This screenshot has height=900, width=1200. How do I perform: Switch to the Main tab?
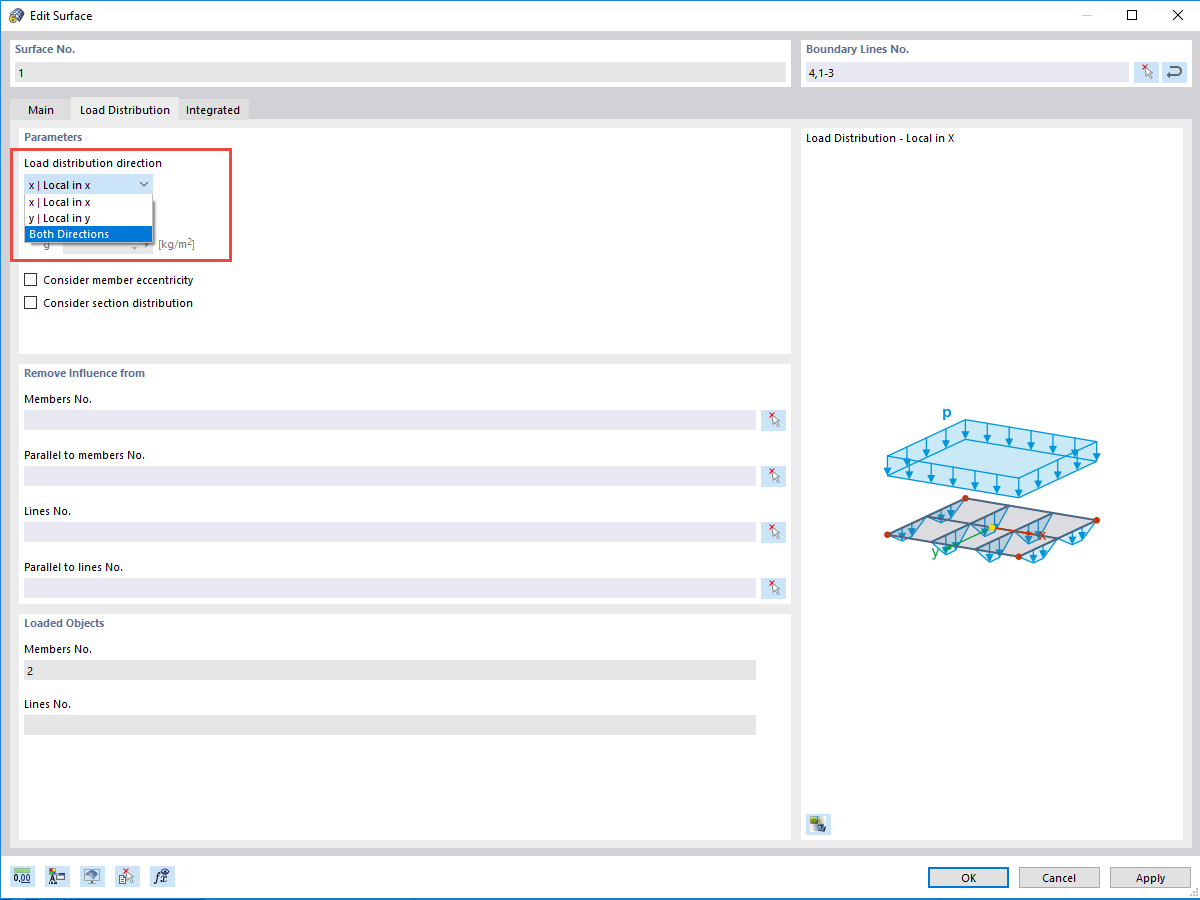click(x=41, y=110)
